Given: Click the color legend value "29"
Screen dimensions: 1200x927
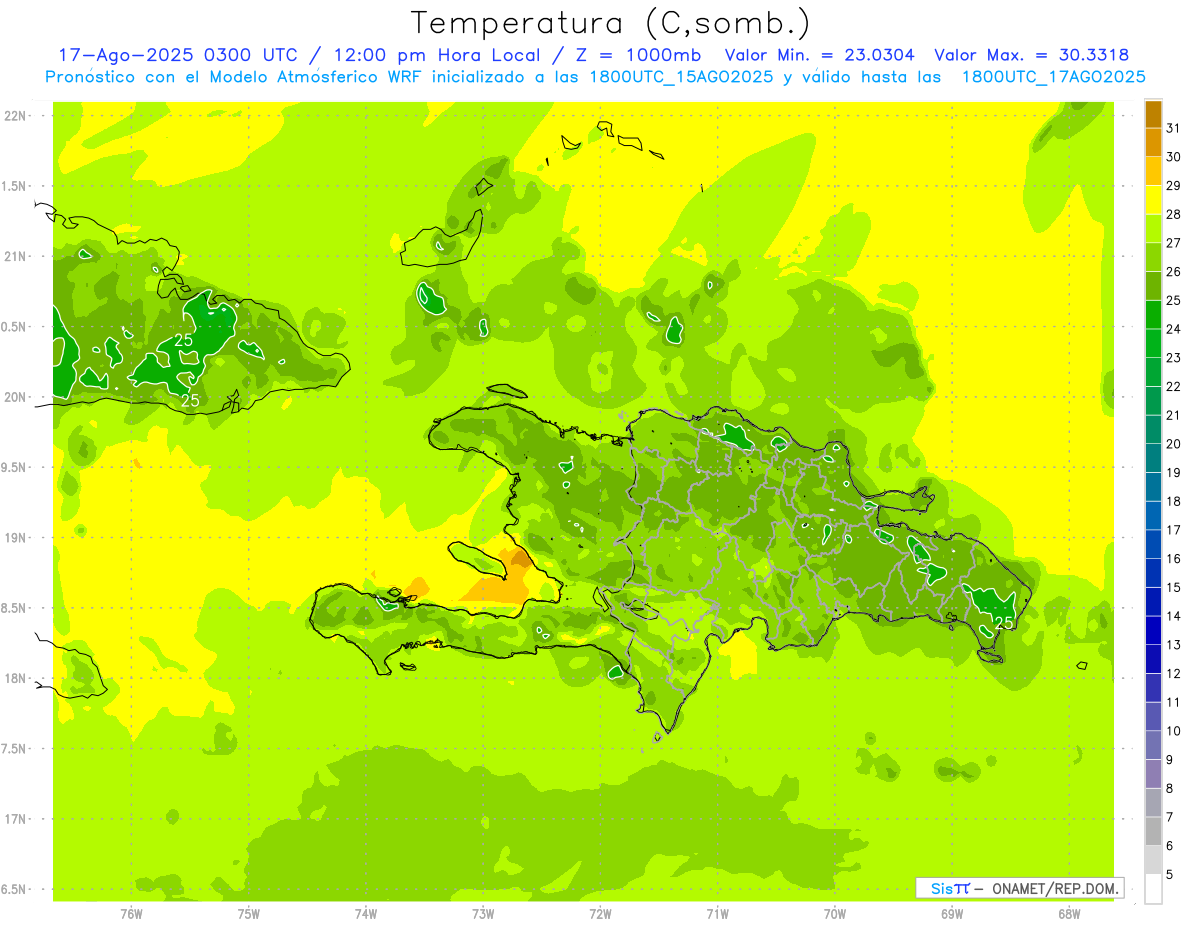Looking at the screenshot, I should click(1174, 185).
